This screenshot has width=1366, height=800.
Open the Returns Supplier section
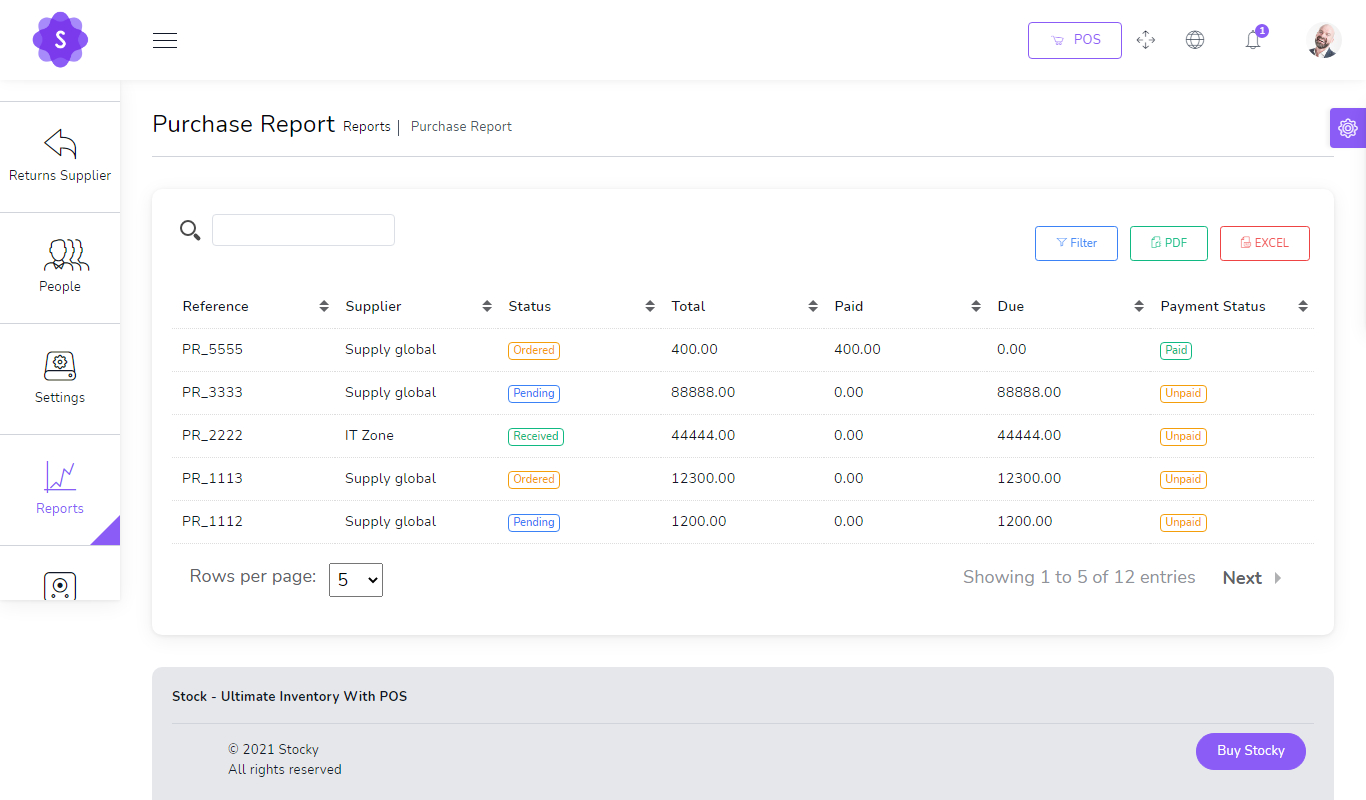(60, 157)
